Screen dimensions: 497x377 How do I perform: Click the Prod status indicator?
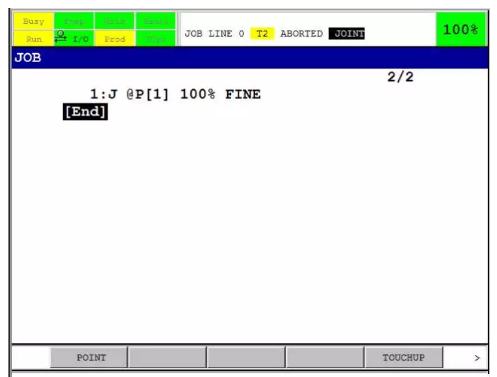coord(115,39)
